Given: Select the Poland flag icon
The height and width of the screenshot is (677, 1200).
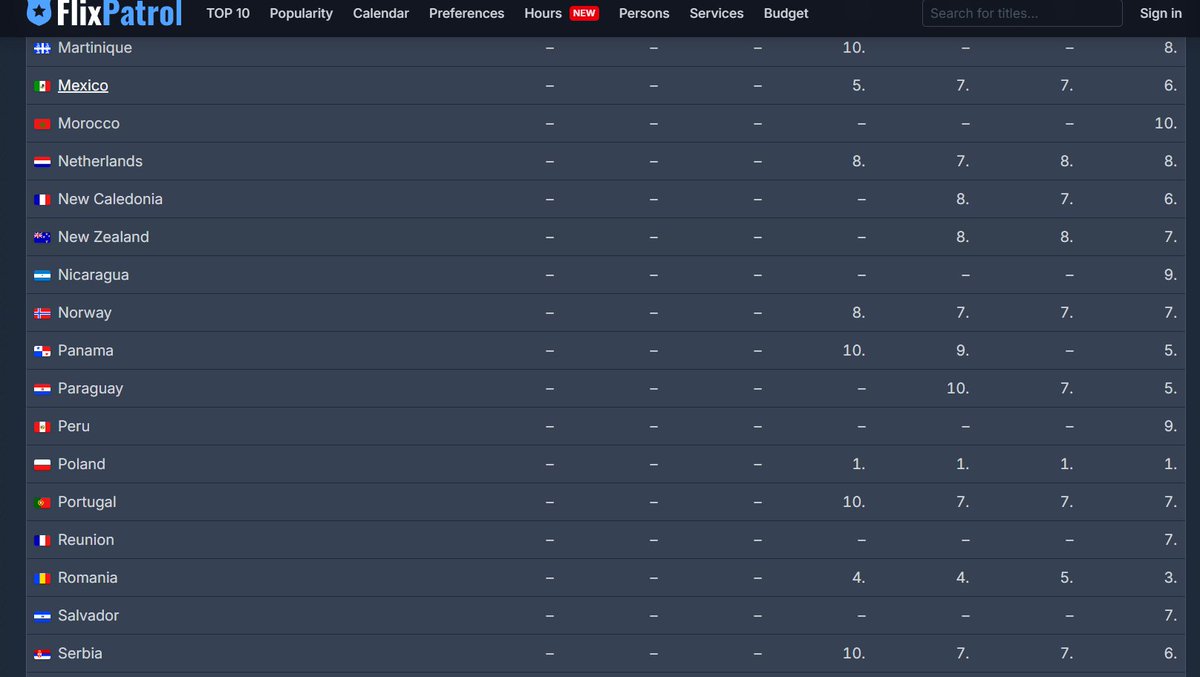Looking at the screenshot, I should [x=42, y=465].
